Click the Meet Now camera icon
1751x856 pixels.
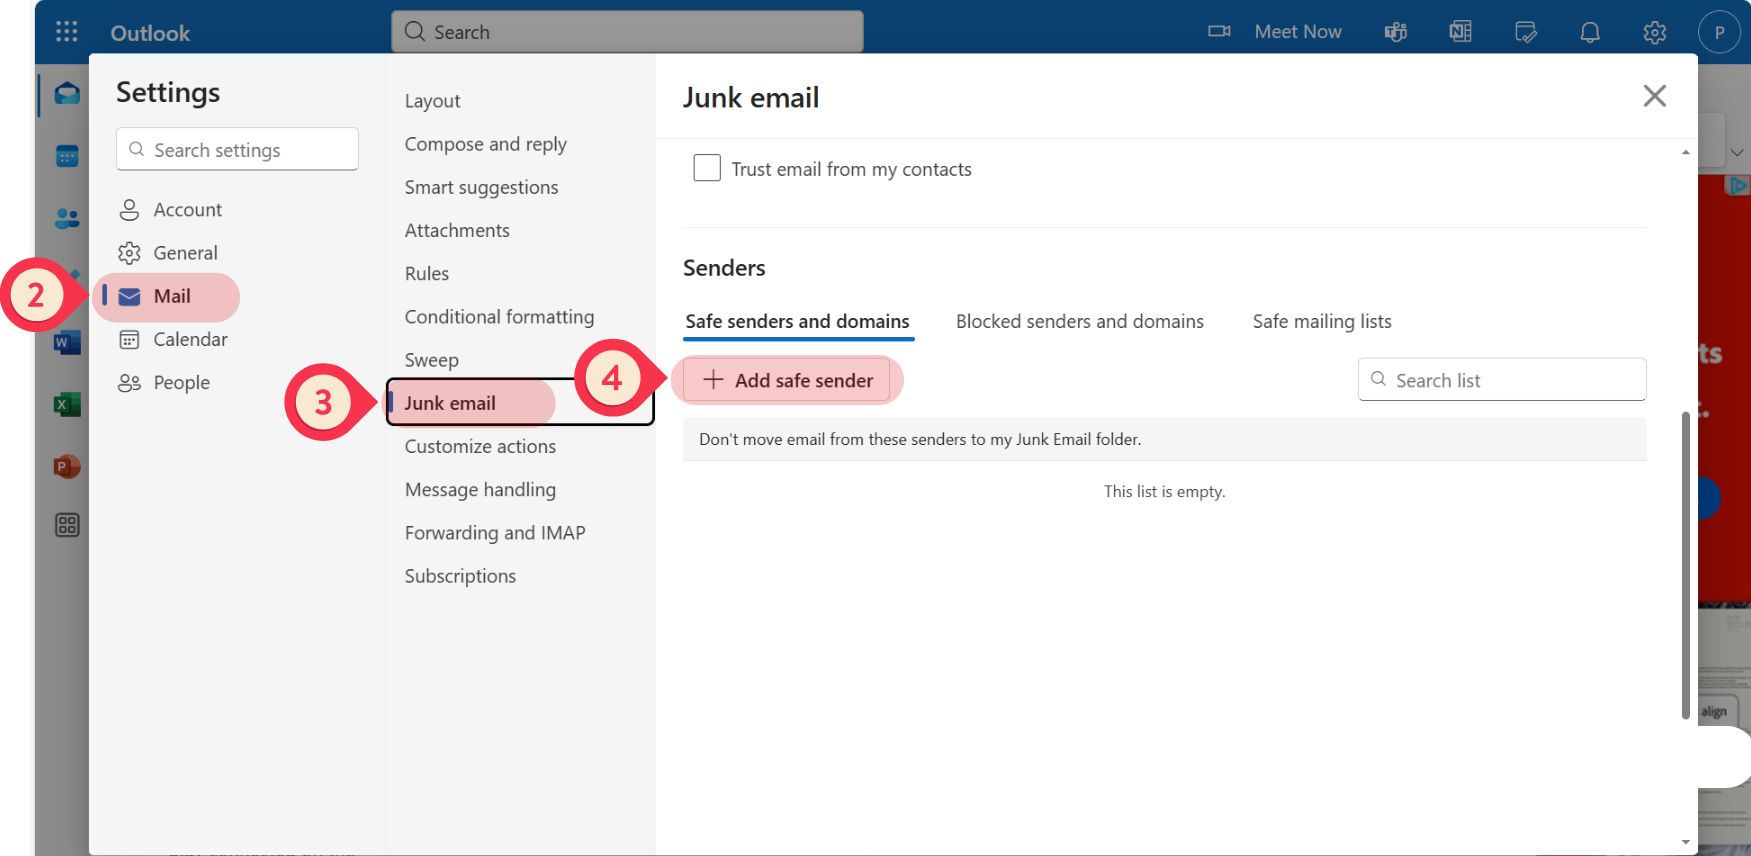(1219, 32)
